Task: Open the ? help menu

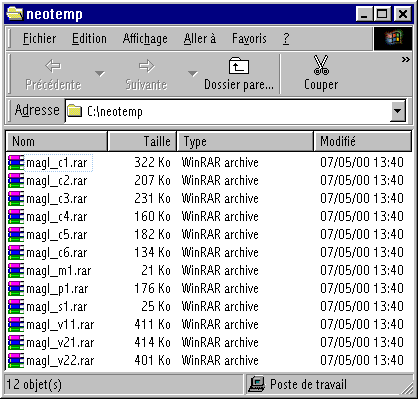Action: point(286,39)
